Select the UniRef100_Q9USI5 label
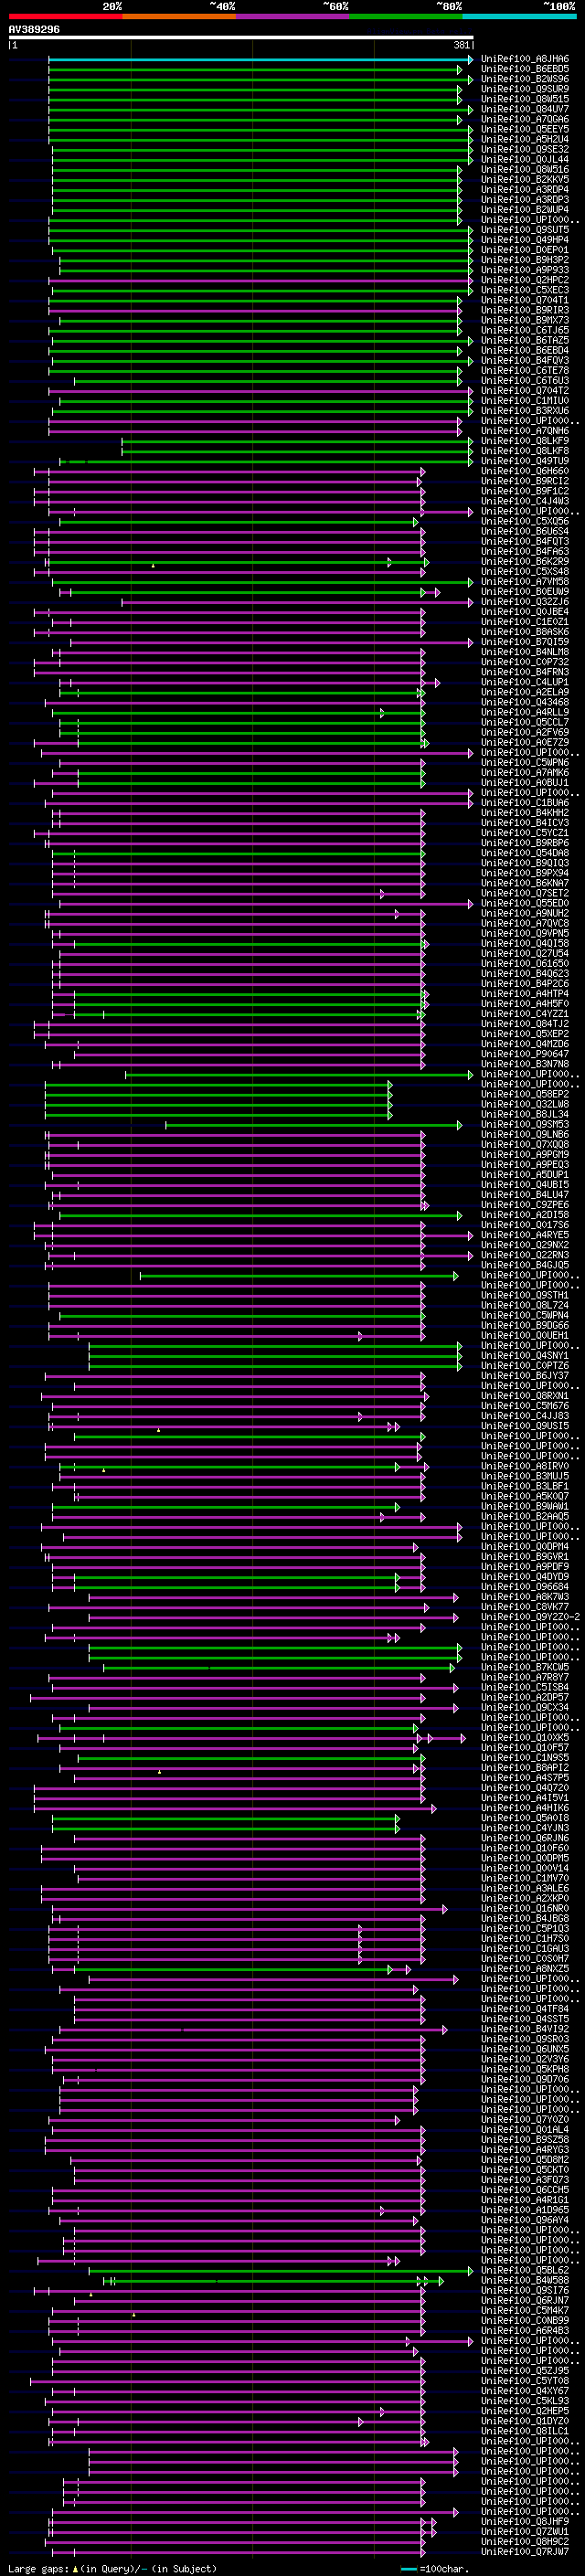585x2576 pixels. pyautogui.click(x=524, y=1425)
